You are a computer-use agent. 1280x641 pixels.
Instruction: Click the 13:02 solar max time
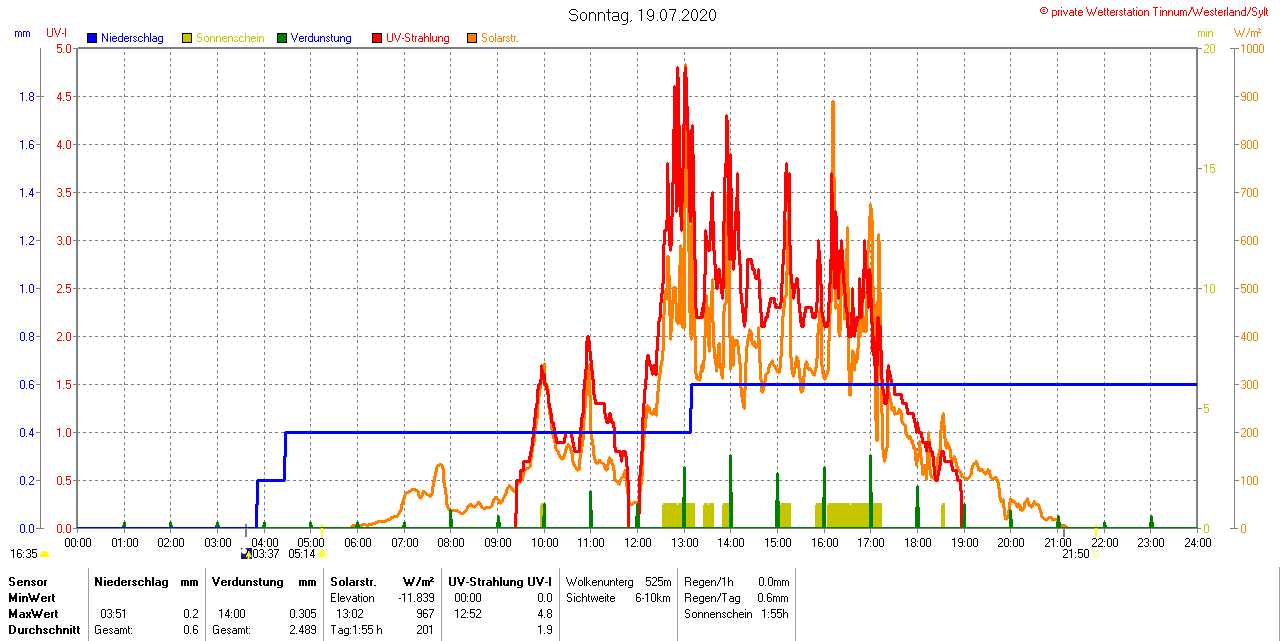point(349,614)
